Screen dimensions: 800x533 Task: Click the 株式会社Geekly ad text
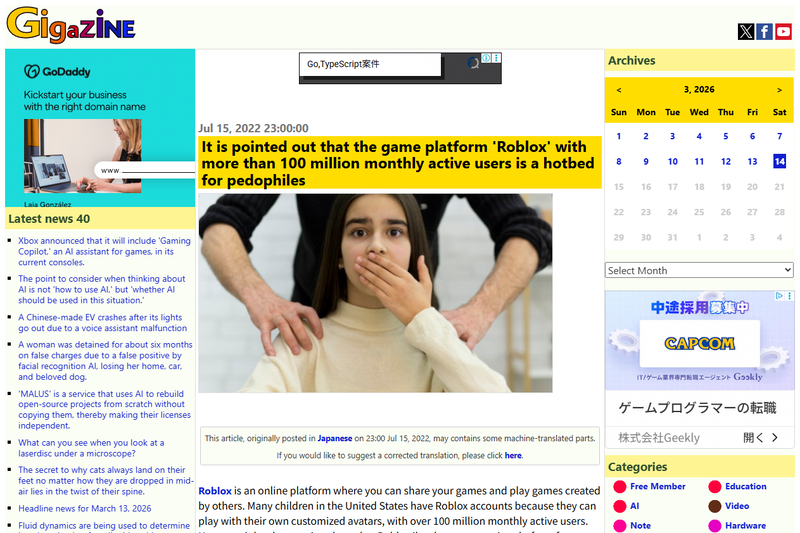click(x=659, y=438)
